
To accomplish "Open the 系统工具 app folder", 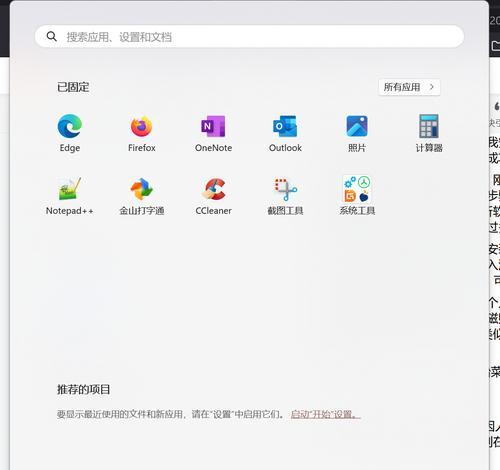I will (x=357, y=196).
